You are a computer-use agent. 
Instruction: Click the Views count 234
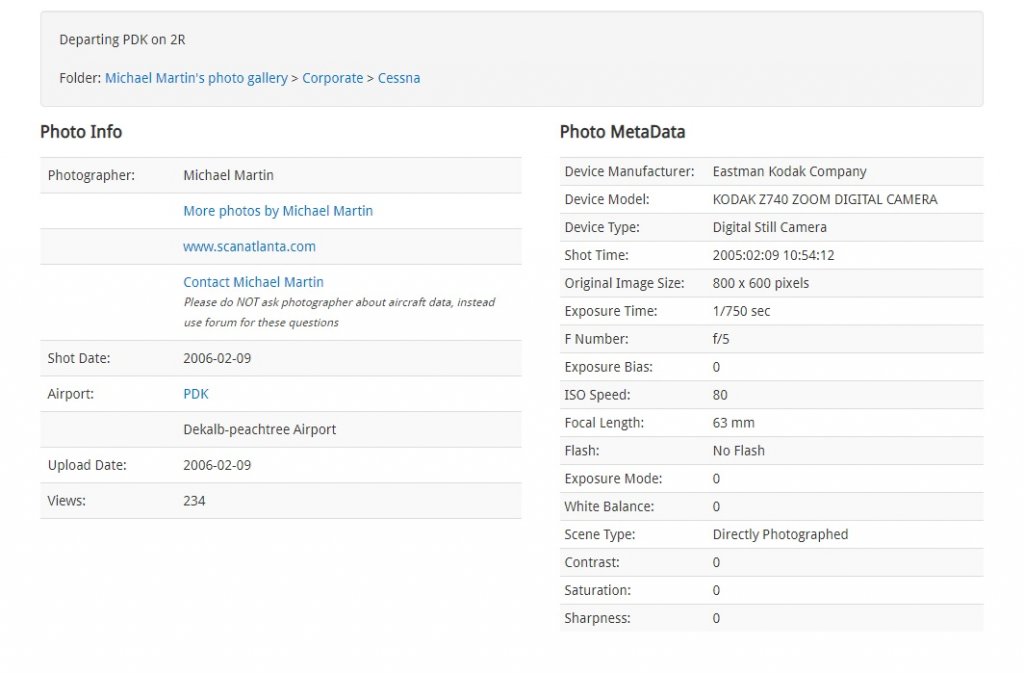[194, 500]
